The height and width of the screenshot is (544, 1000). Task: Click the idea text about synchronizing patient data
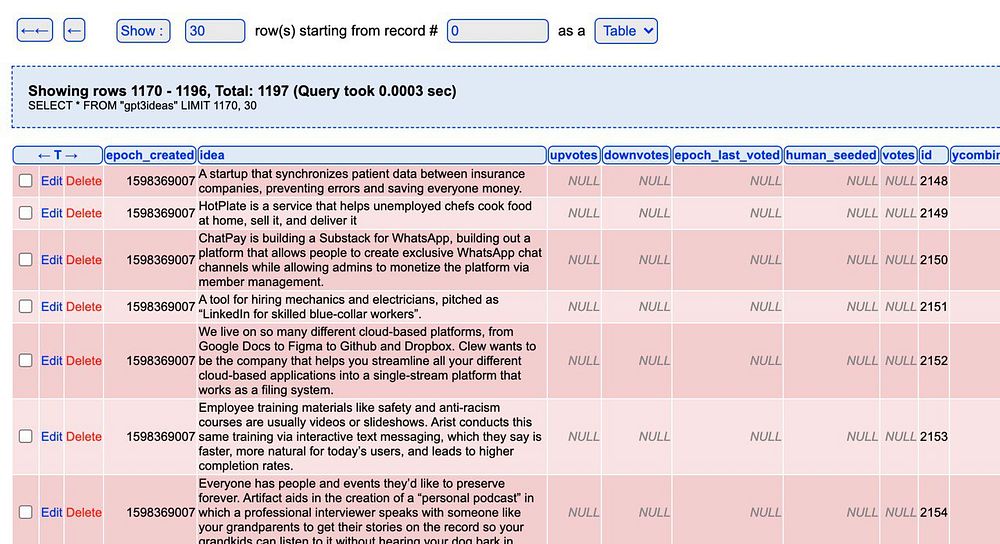click(x=362, y=181)
